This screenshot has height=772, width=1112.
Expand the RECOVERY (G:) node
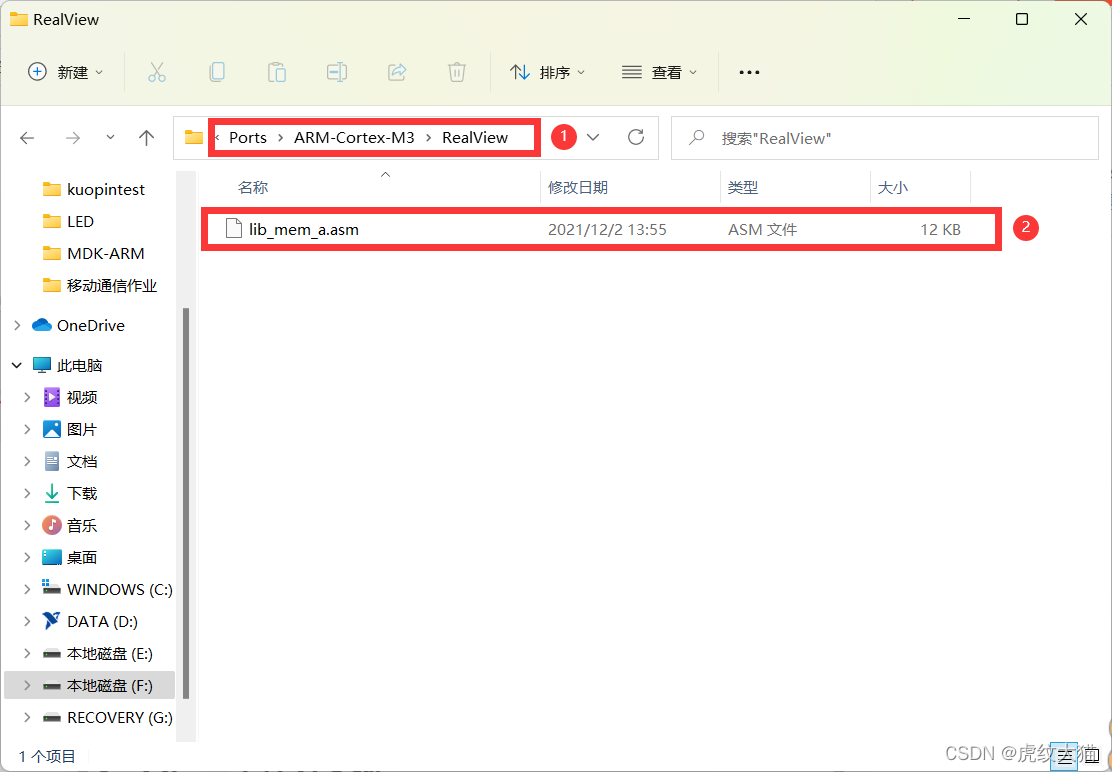point(27,717)
